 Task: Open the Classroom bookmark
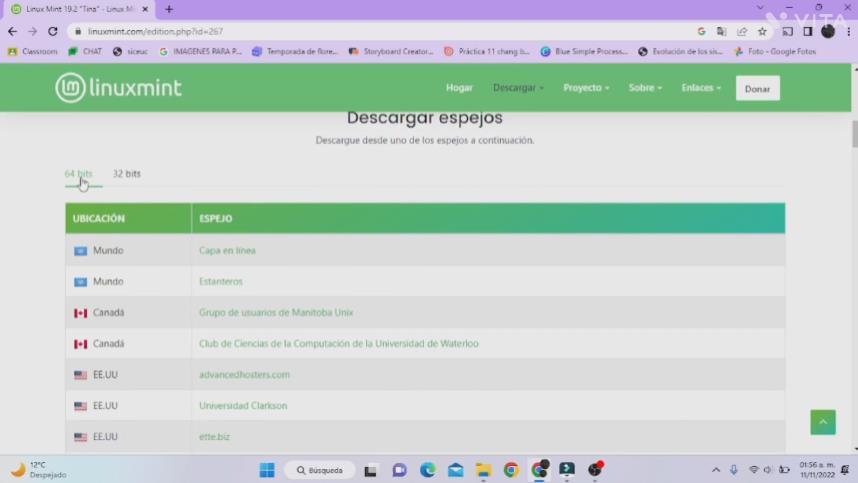click(x=32, y=51)
